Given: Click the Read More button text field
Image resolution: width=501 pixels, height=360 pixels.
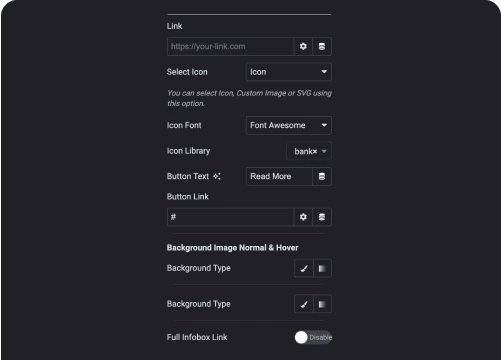Looking at the screenshot, I should [279, 176].
